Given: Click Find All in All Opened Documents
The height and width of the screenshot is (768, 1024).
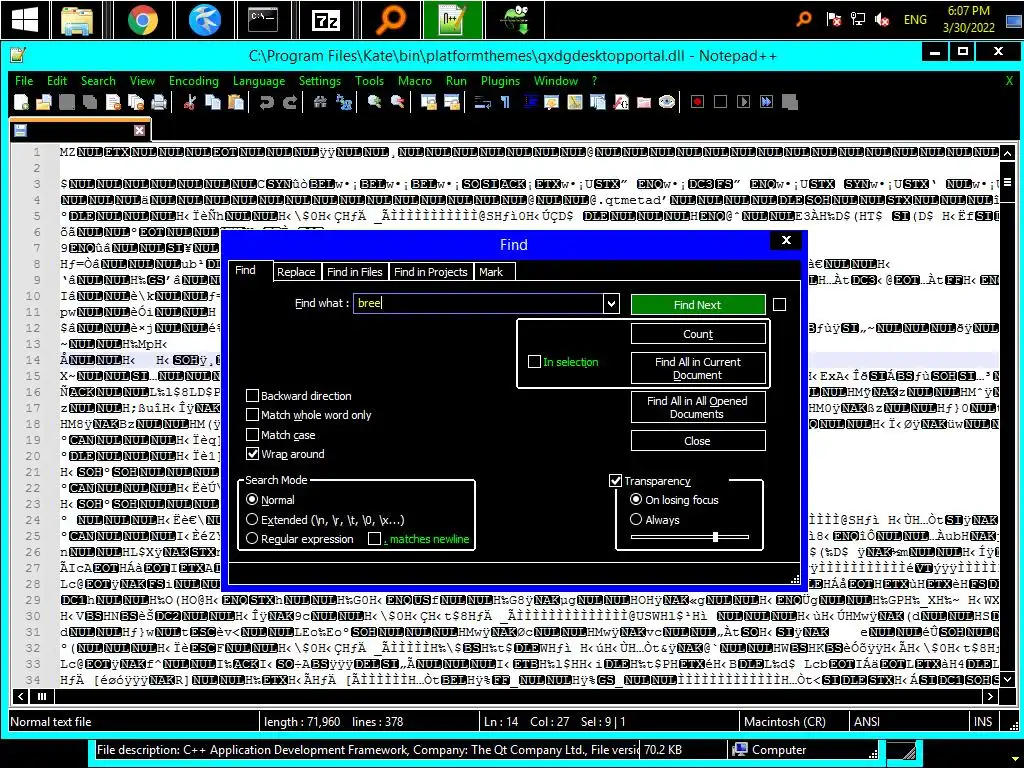Looking at the screenshot, I should (x=697, y=408).
